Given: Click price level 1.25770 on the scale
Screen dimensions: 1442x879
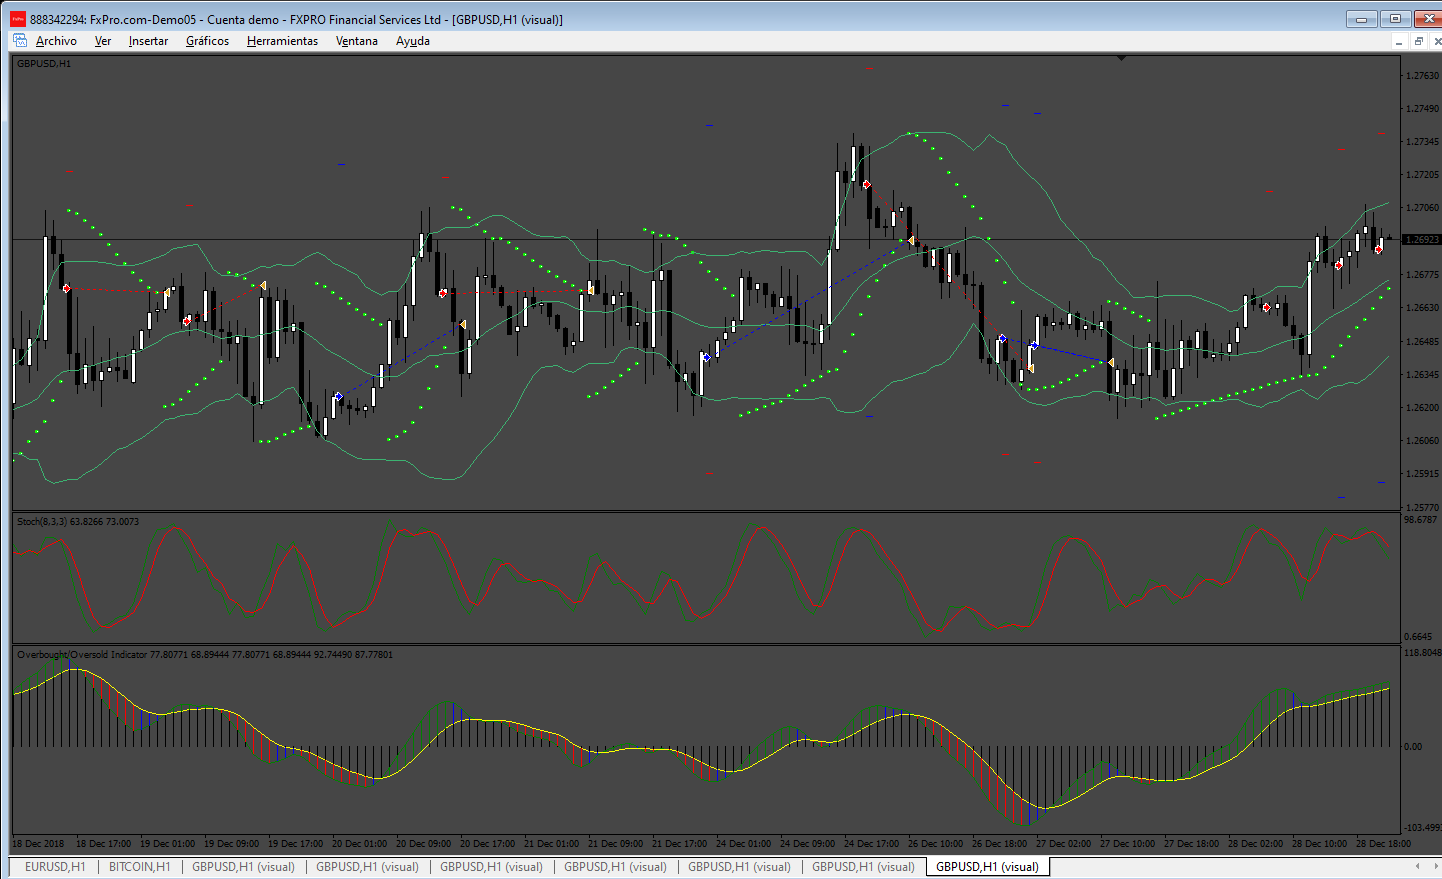Looking at the screenshot, I should [1422, 507].
